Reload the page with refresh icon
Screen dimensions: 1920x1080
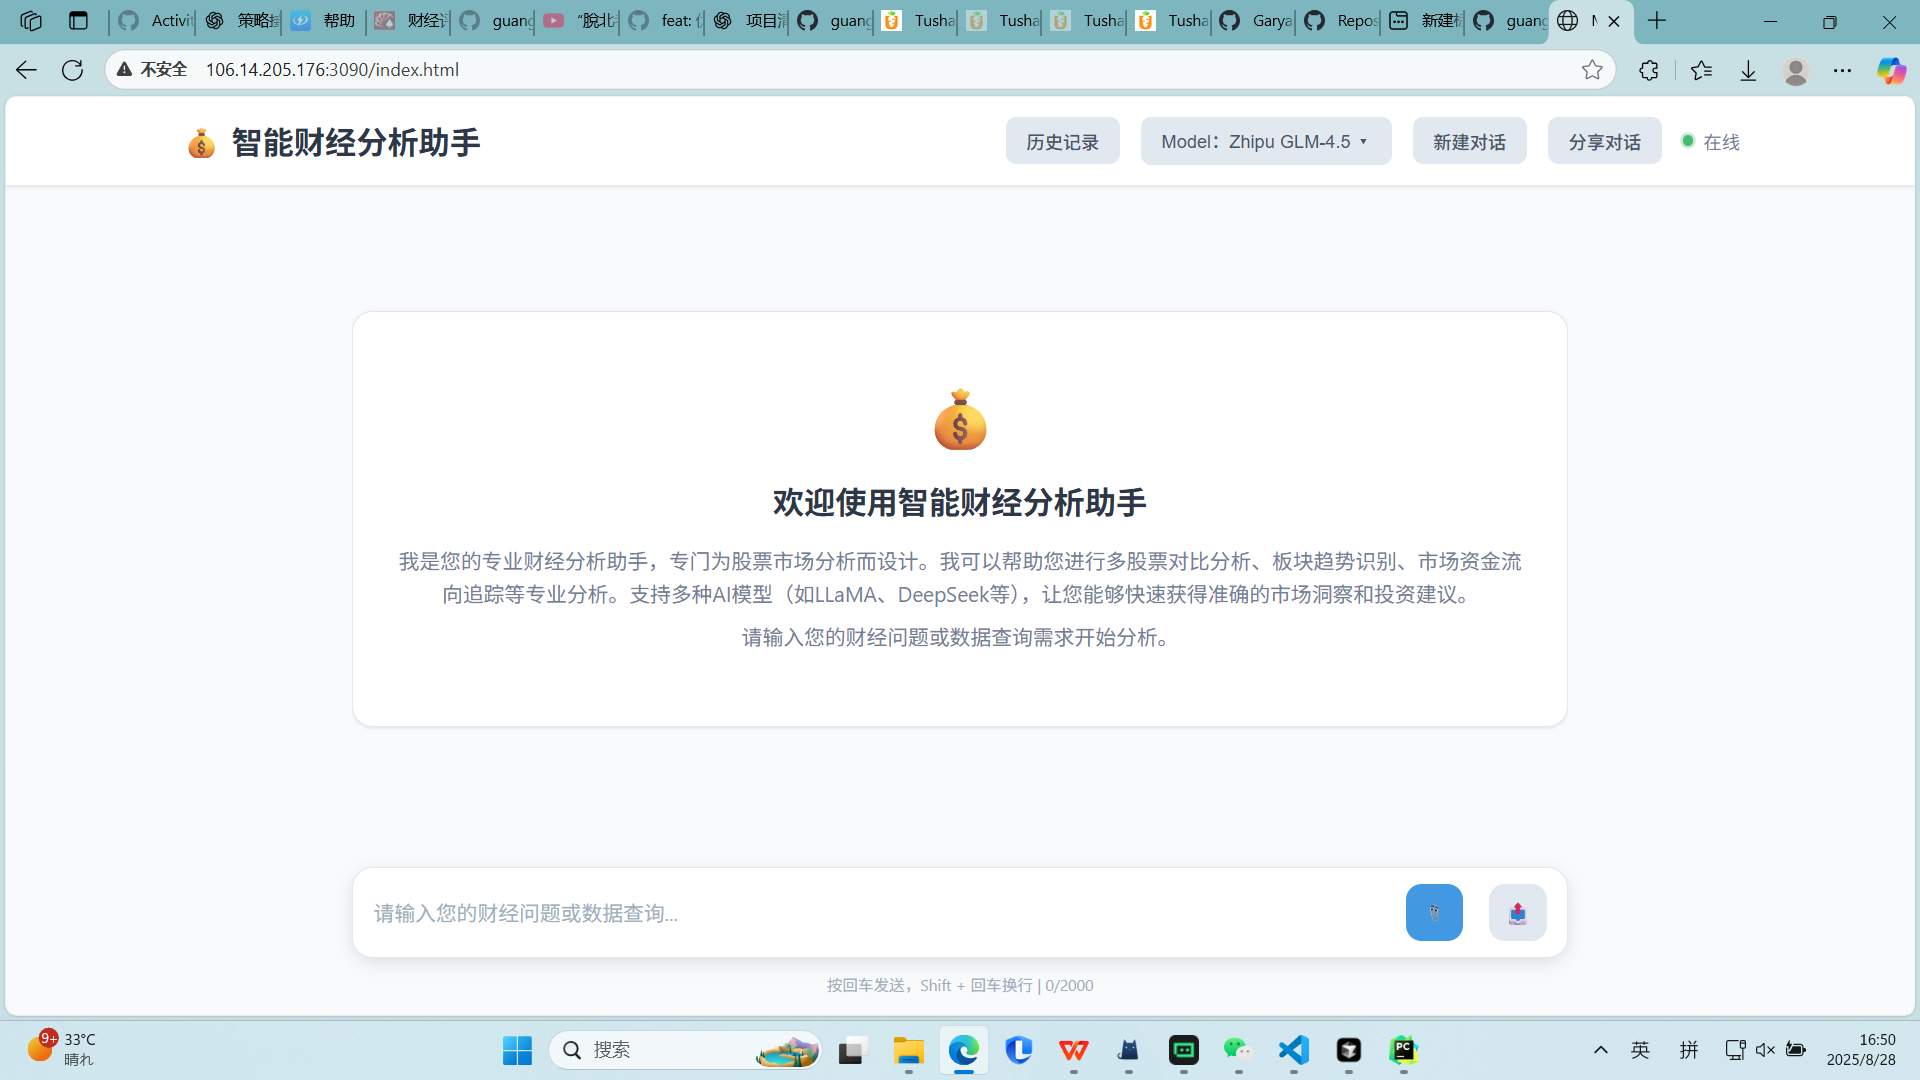pyautogui.click(x=72, y=70)
